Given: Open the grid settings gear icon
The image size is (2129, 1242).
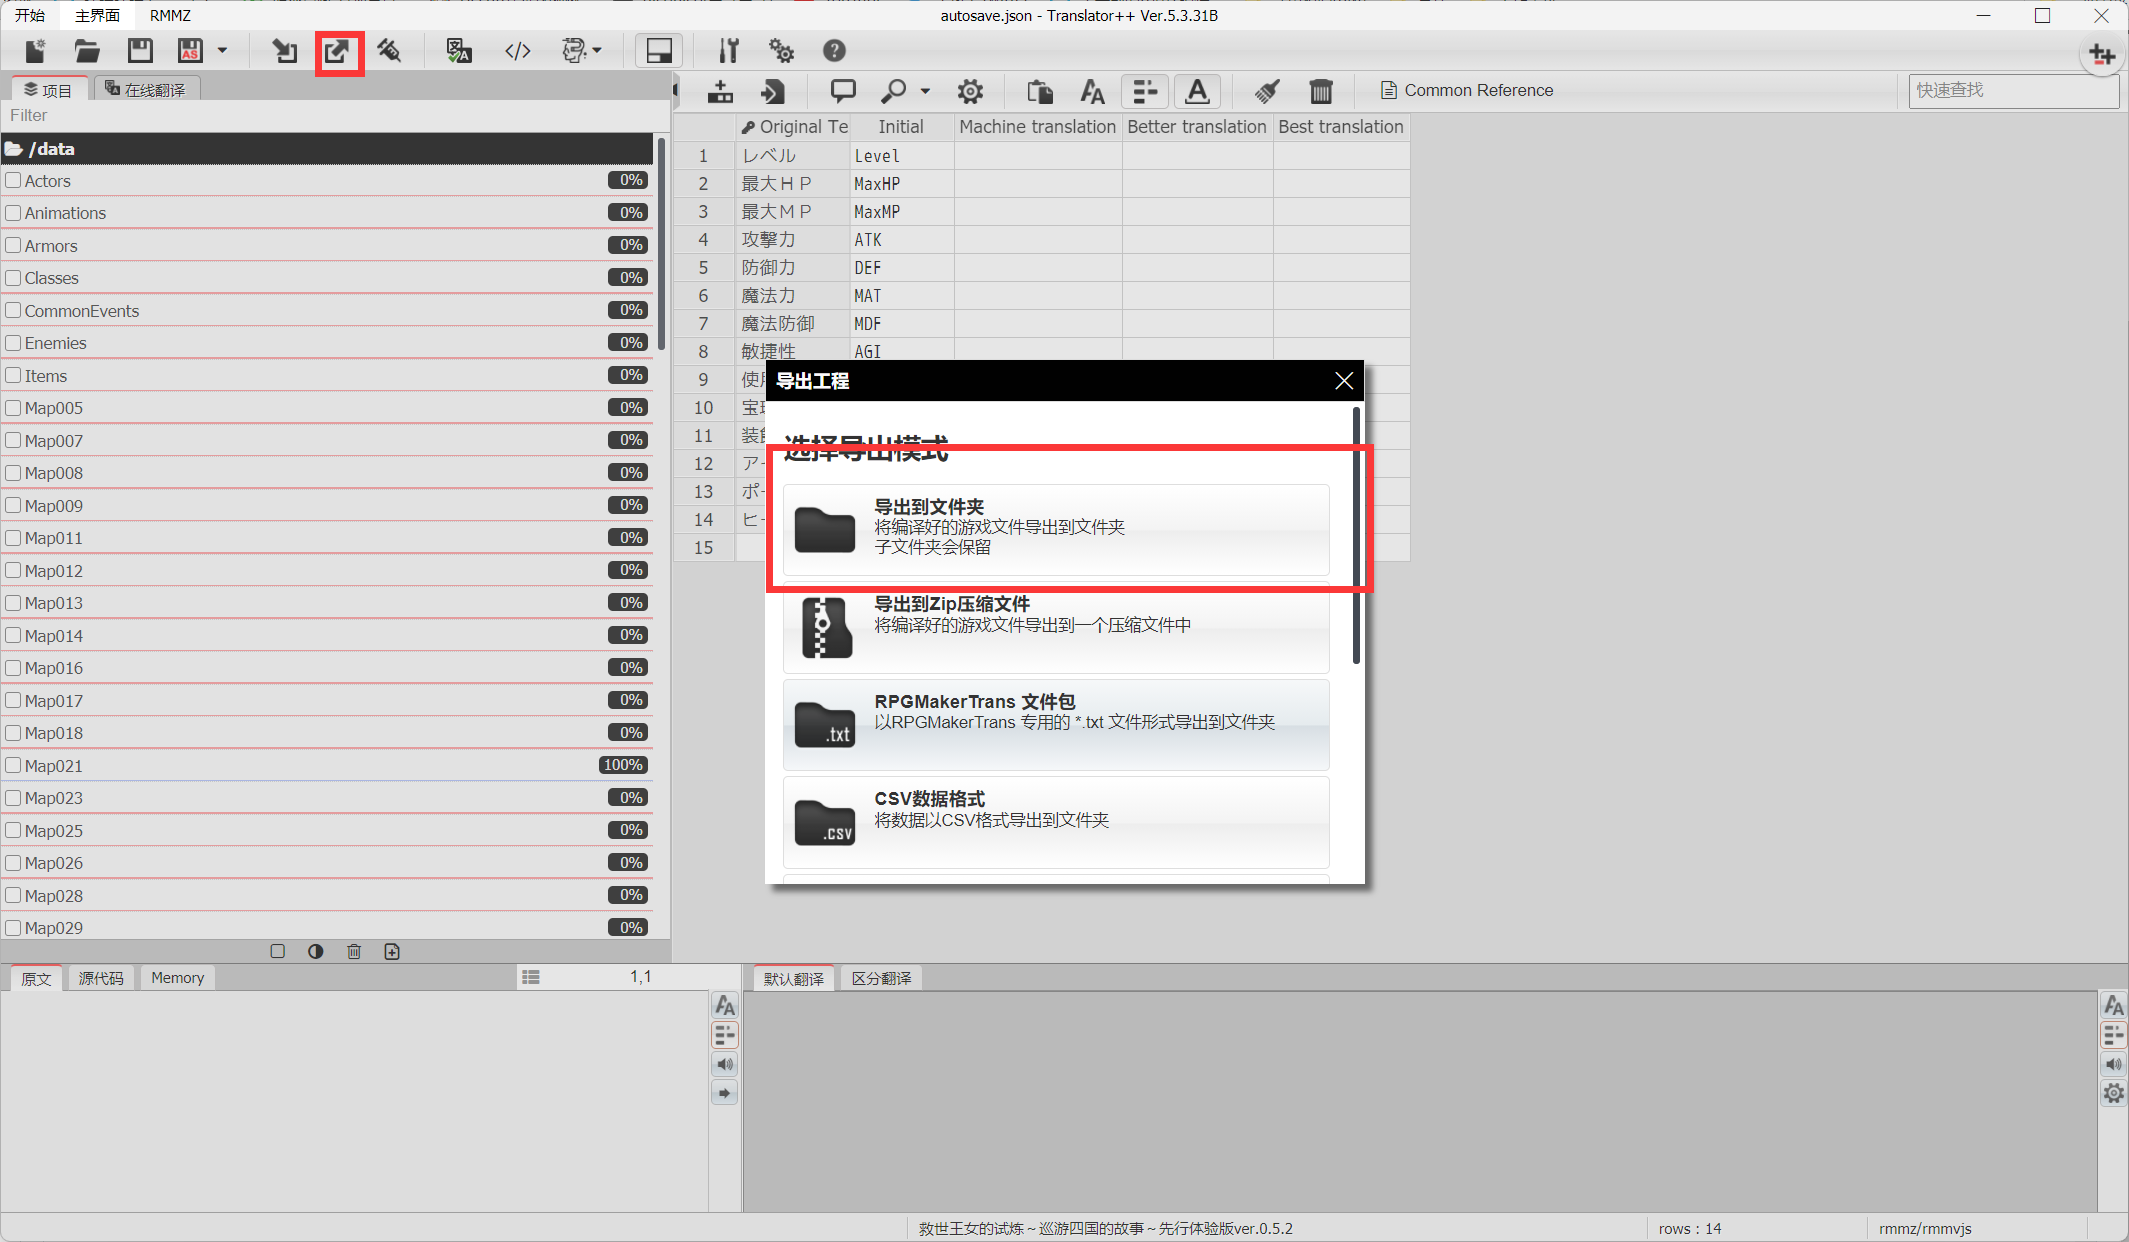Looking at the screenshot, I should point(969,91).
